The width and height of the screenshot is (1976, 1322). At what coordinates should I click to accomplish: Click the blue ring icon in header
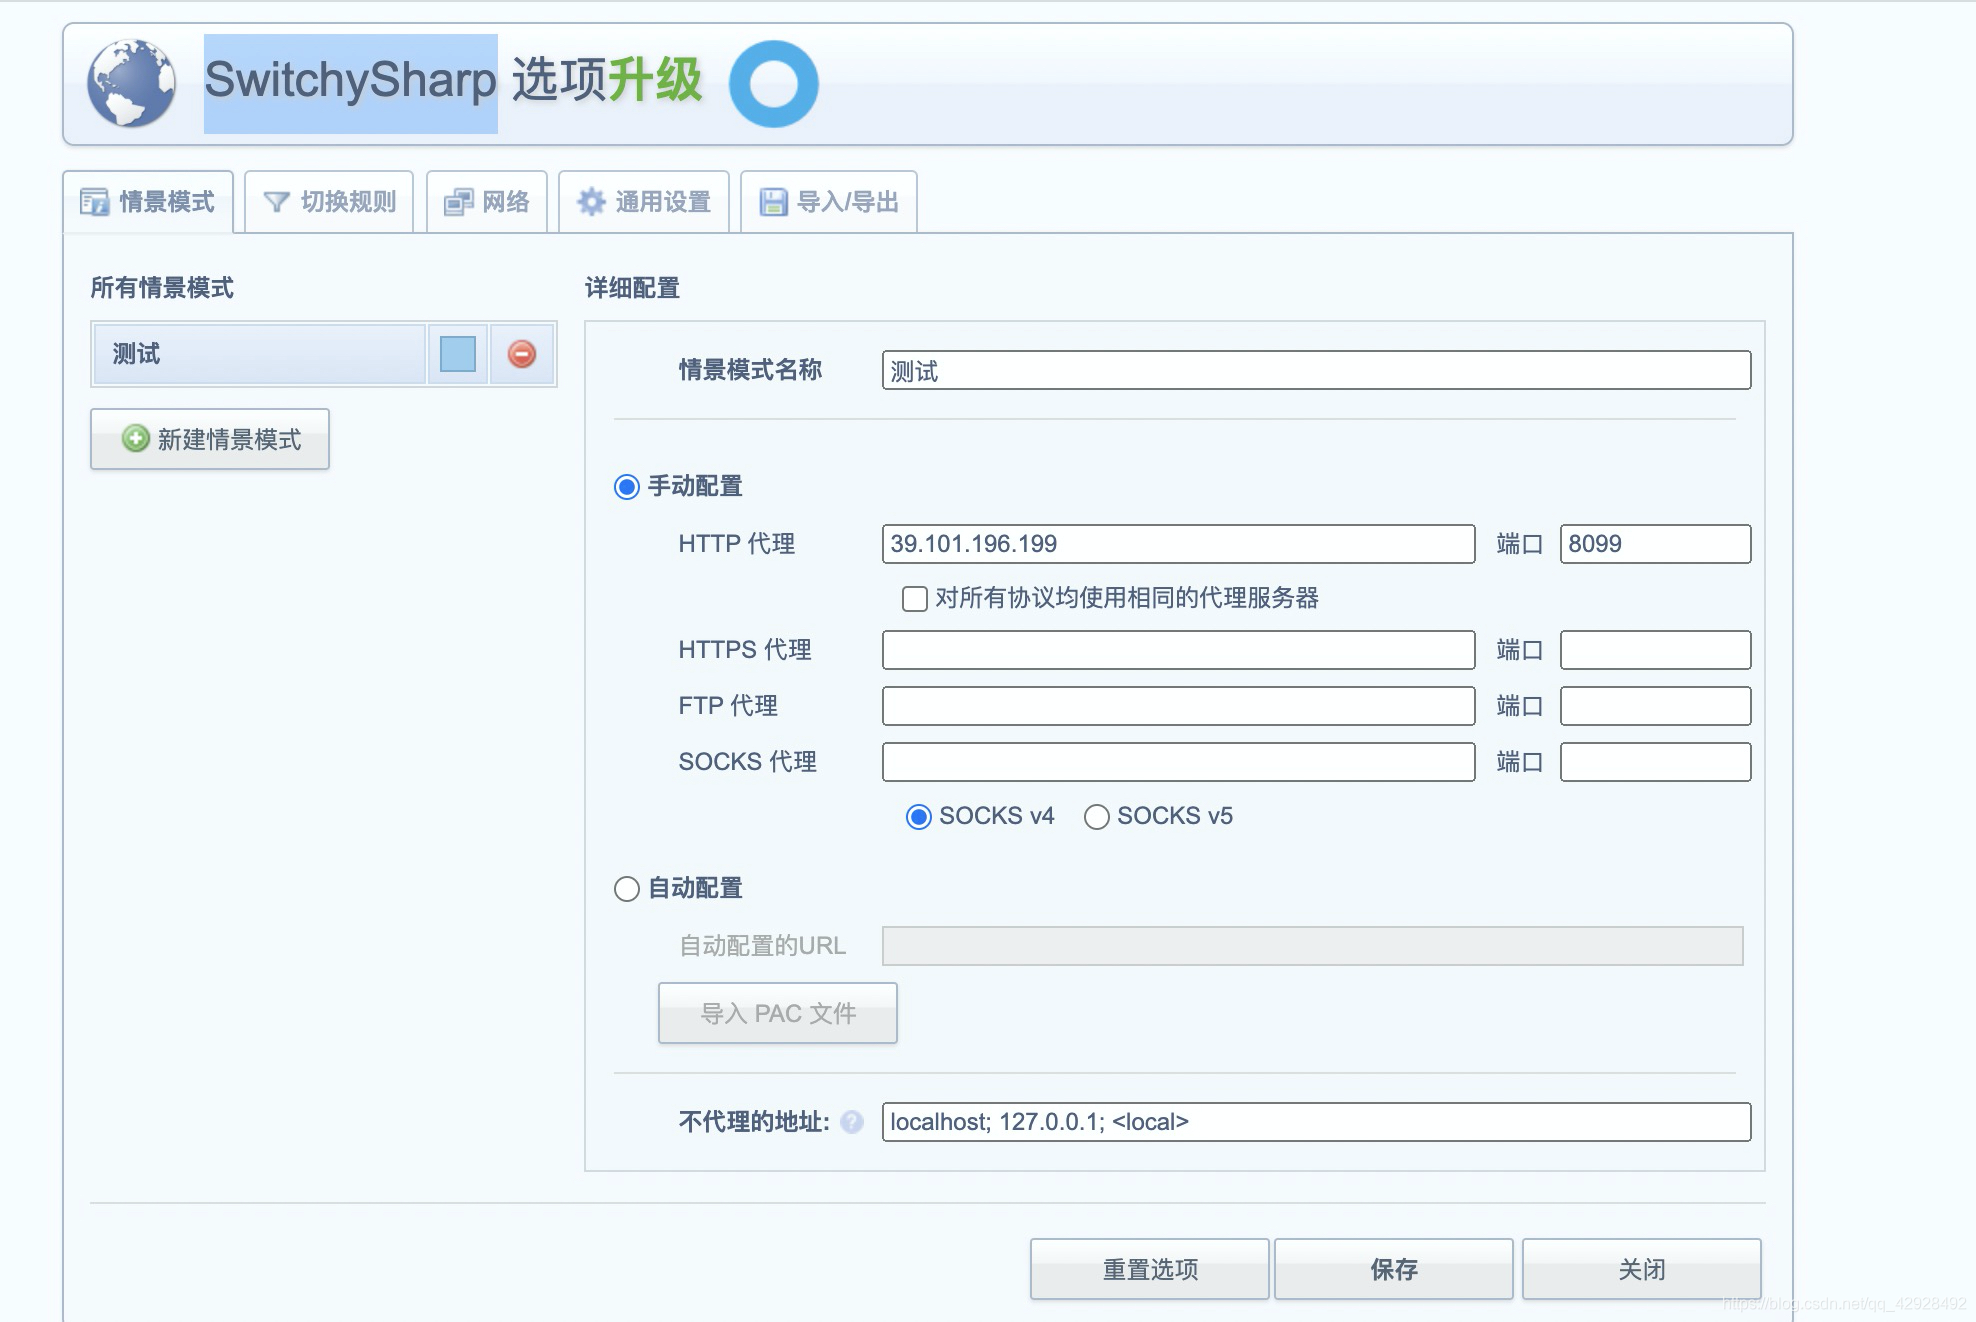click(773, 84)
